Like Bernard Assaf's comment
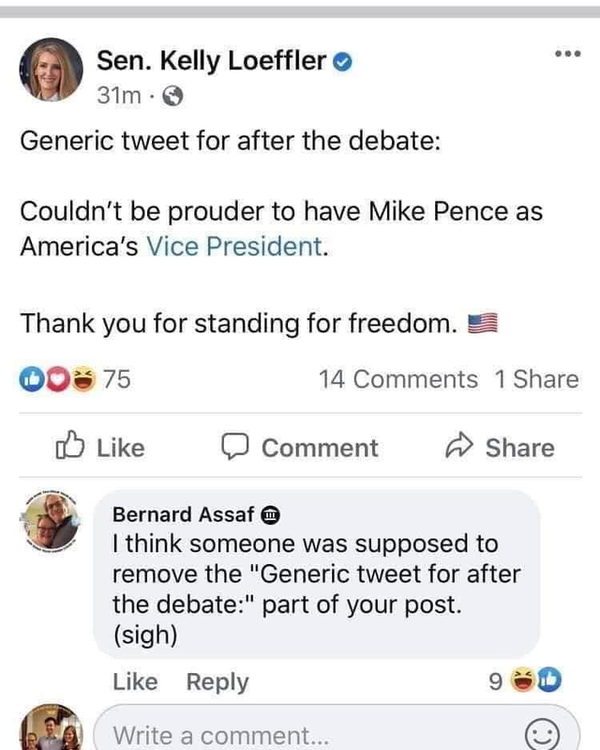Image resolution: width=600 pixels, height=750 pixels. 135,682
